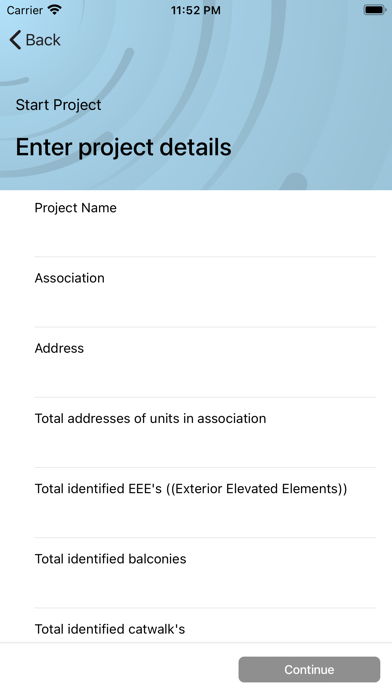Tap the battery indicator icon
This screenshot has height=696, width=392.
coord(374,10)
